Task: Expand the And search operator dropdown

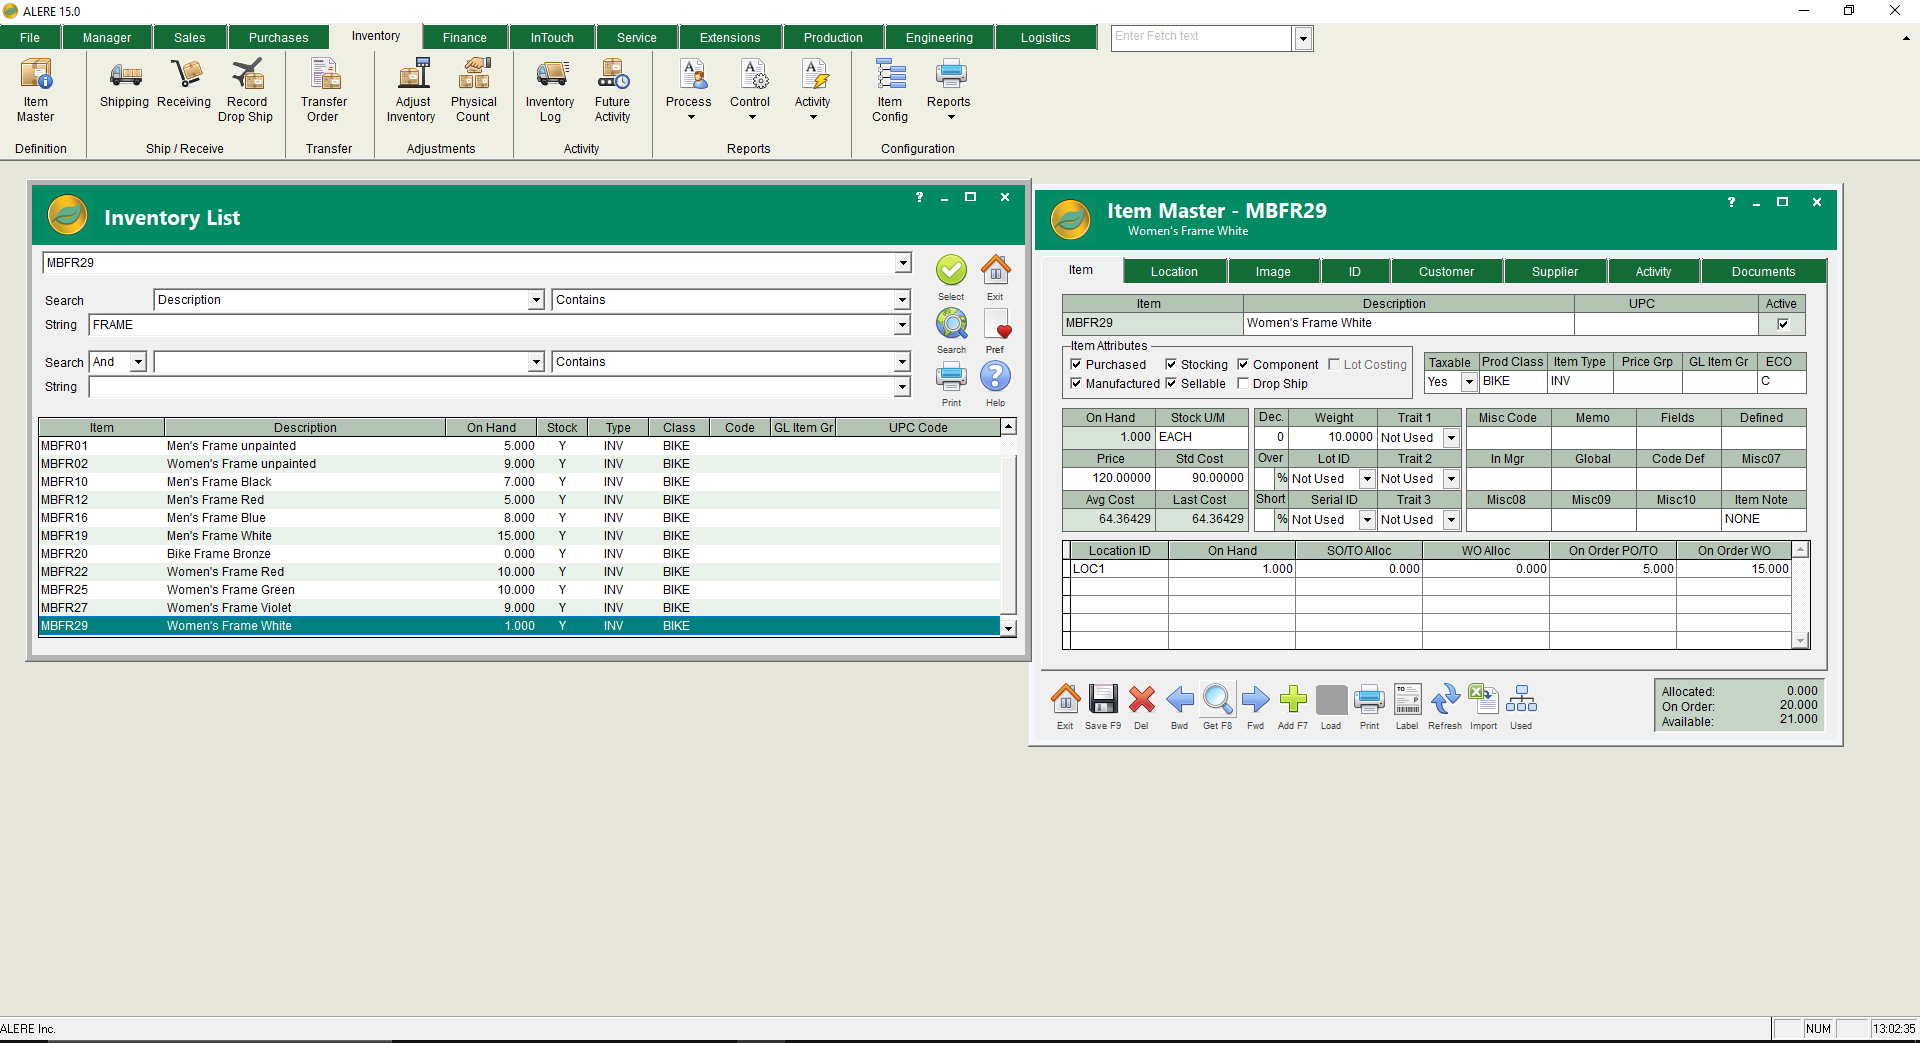Action: (x=138, y=362)
